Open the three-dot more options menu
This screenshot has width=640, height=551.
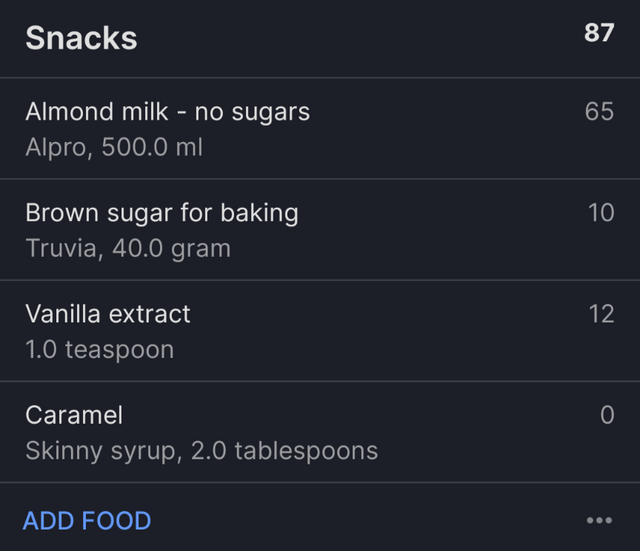599,520
